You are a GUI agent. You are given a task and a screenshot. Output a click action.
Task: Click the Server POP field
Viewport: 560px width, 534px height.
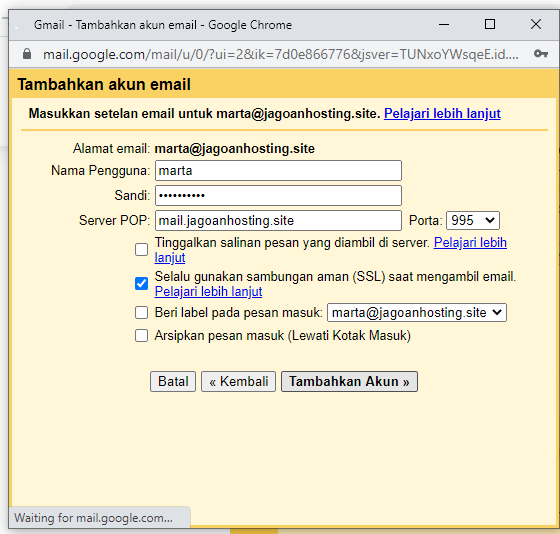point(278,220)
